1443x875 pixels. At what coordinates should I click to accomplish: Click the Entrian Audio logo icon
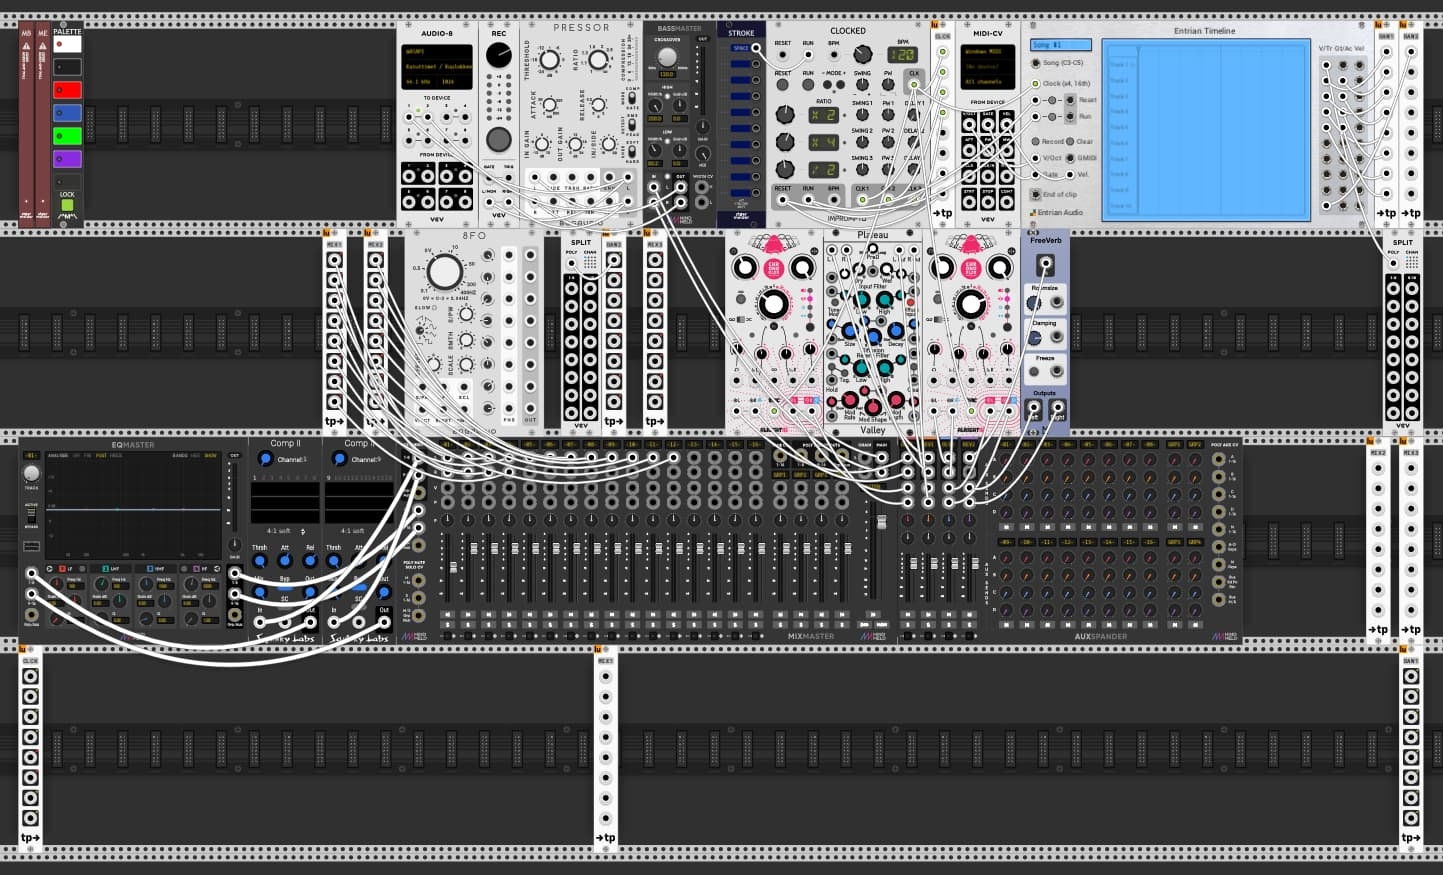coord(1034,210)
